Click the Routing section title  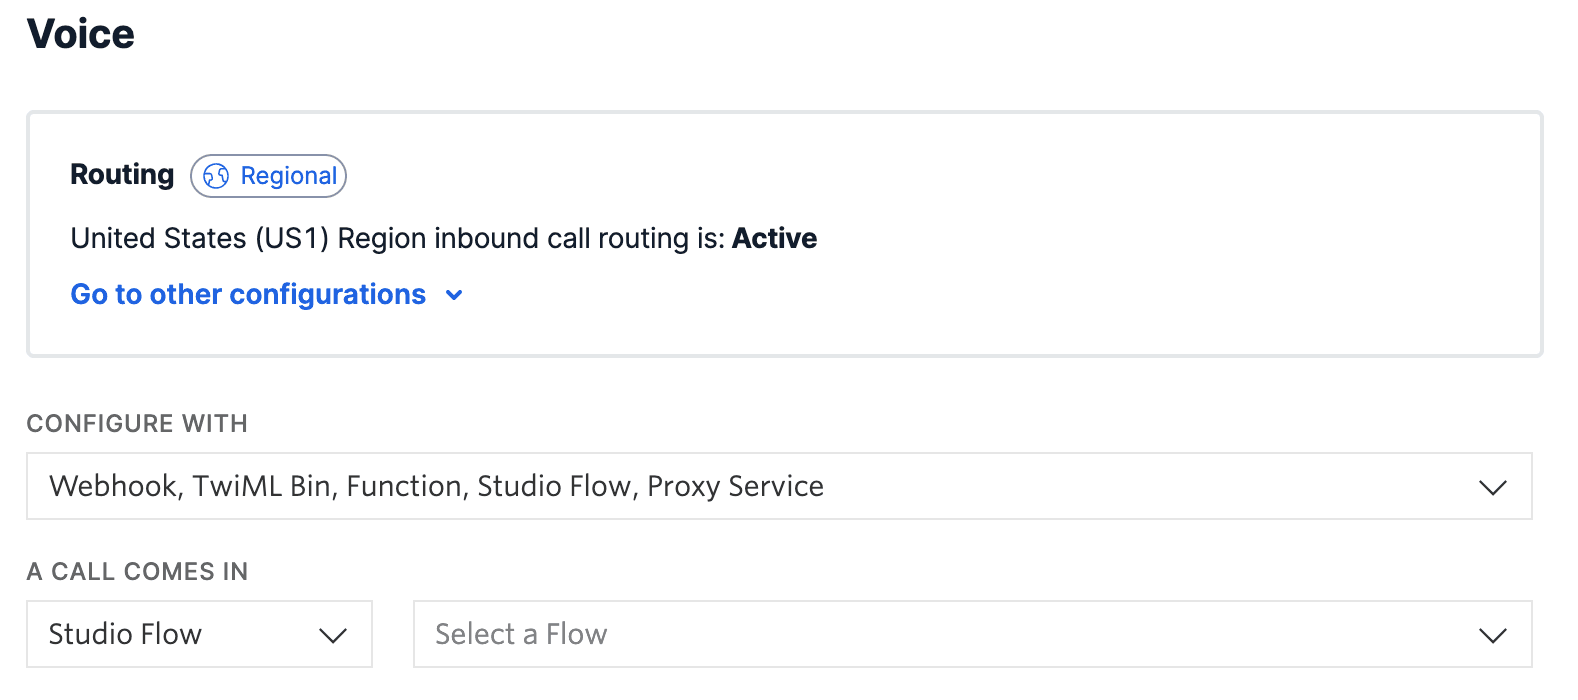coord(121,175)
